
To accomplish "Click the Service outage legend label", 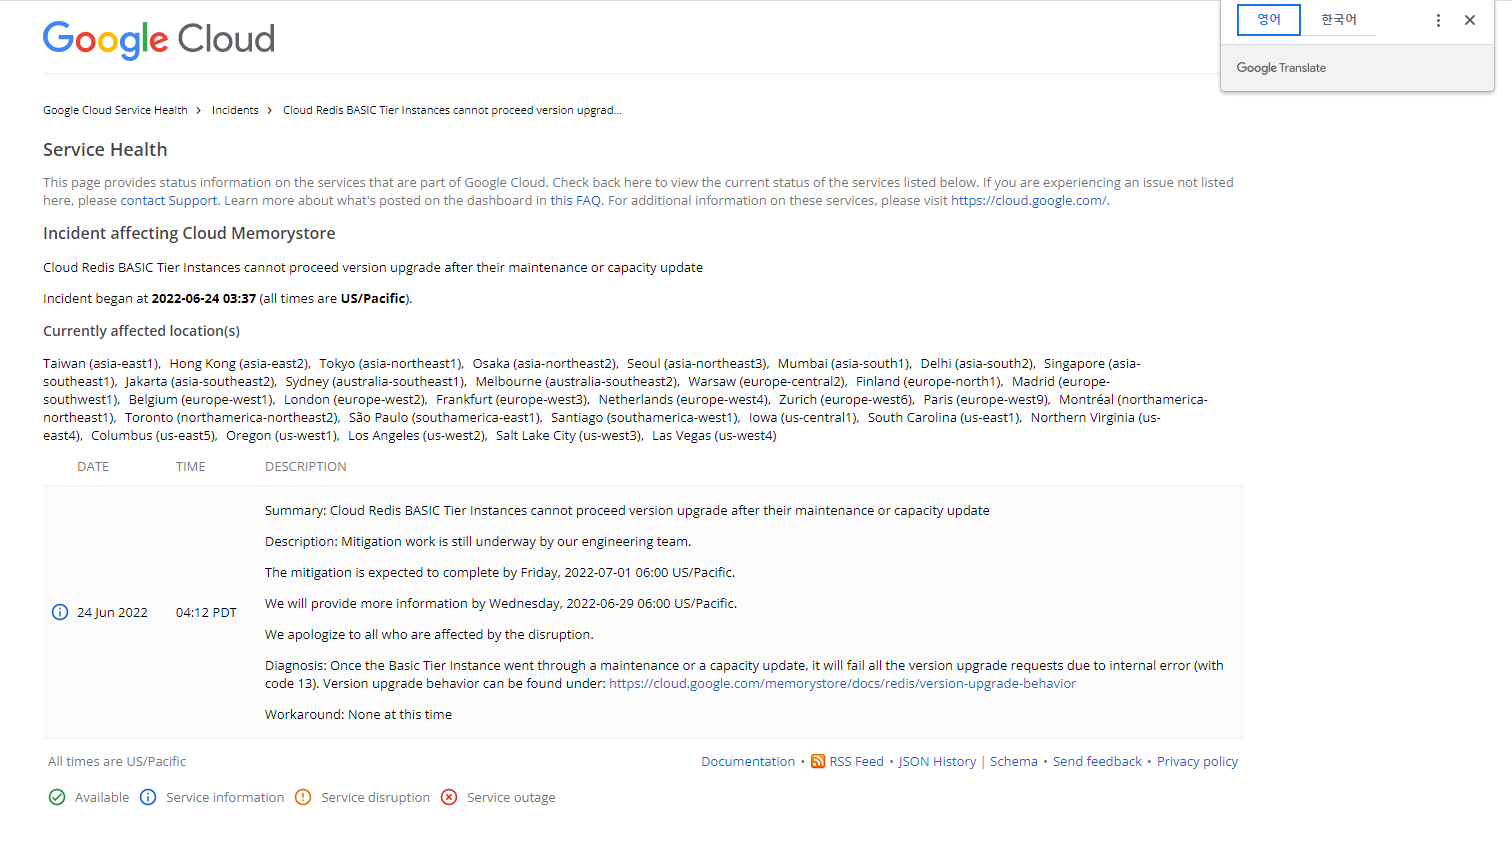I will click(x=511, y=798).
